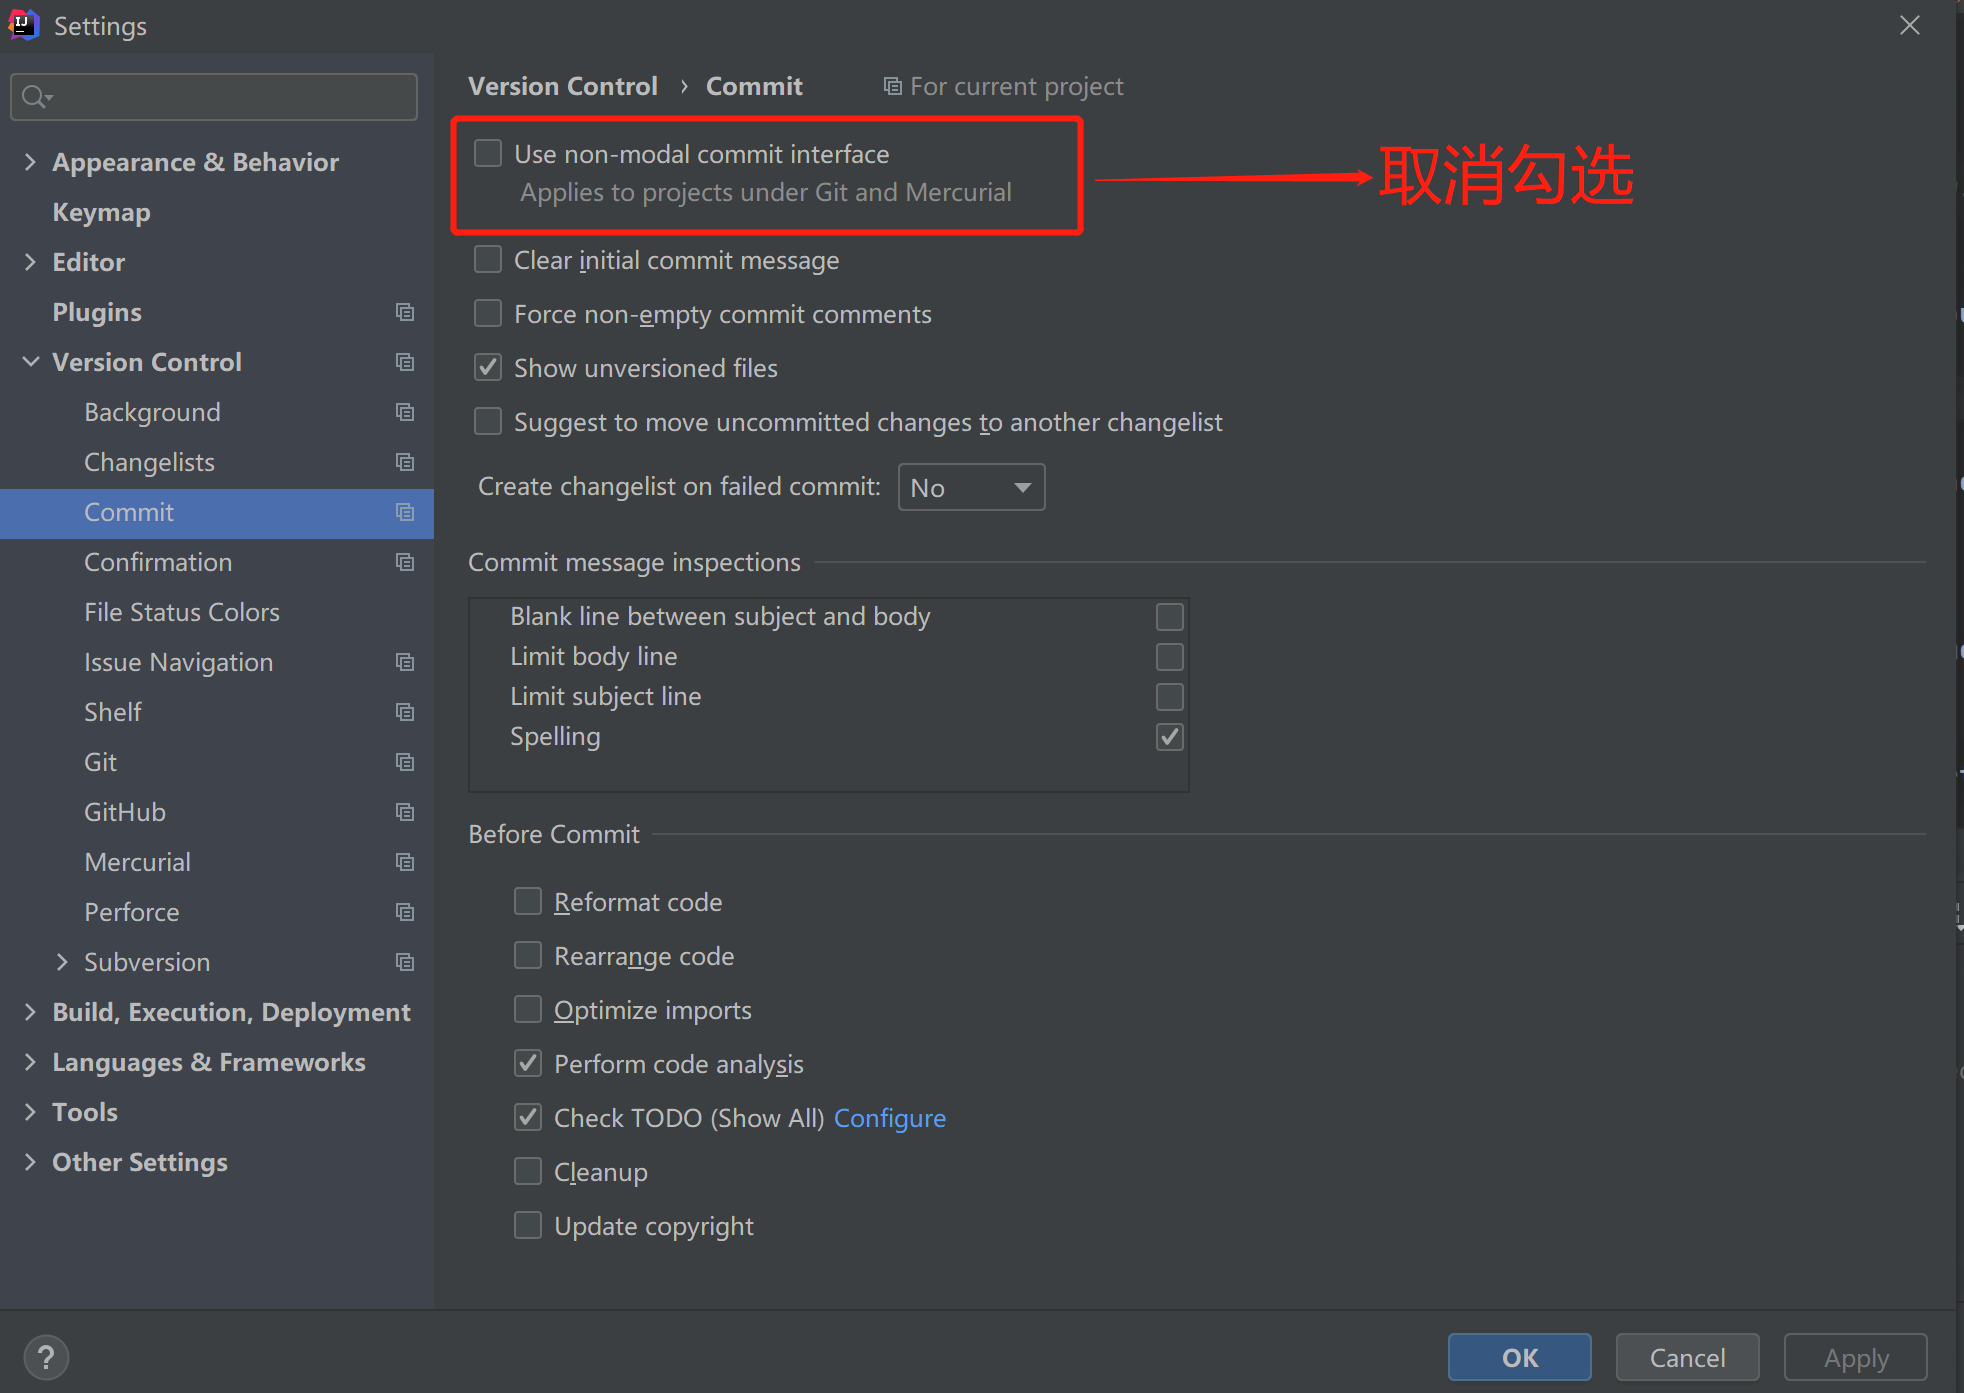Open the Configure link for TODO check
1964x1393 pixels.
click(889, 1118)
